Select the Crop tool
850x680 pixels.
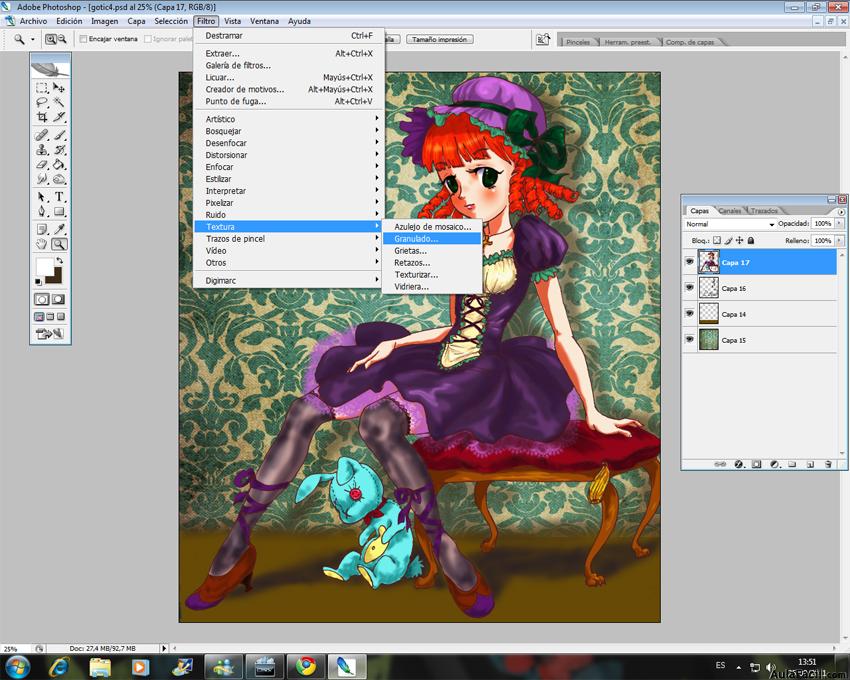click(42, 117)
